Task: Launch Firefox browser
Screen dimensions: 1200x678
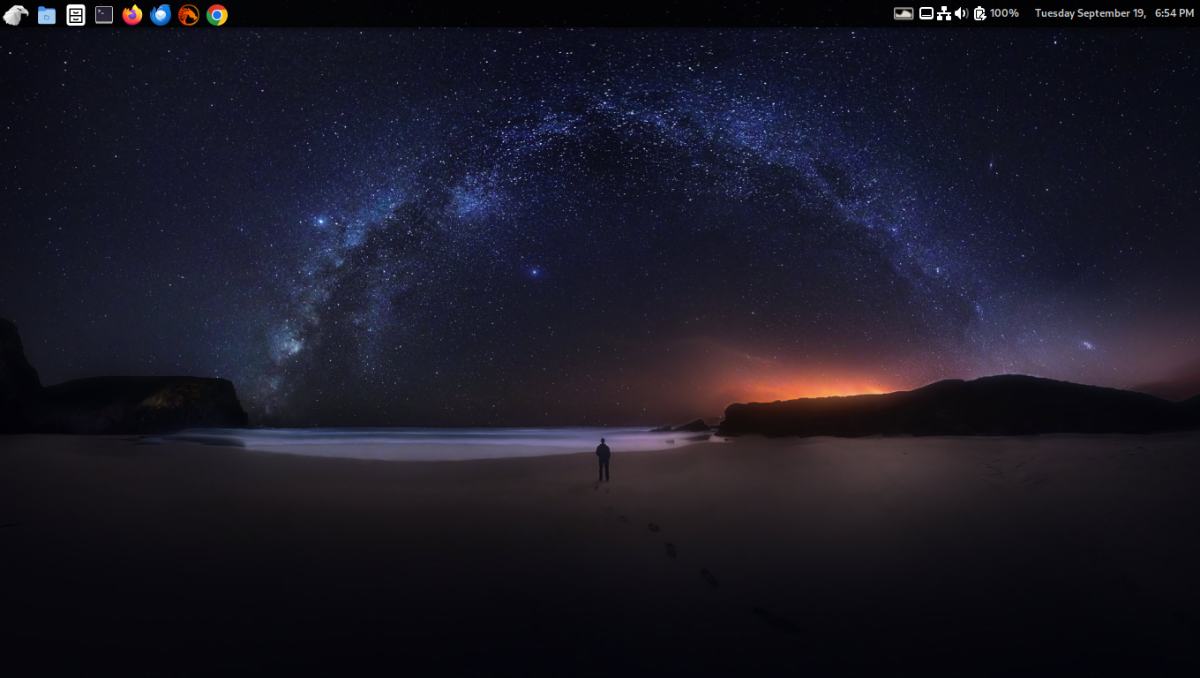Action: (x=132, y=15)
